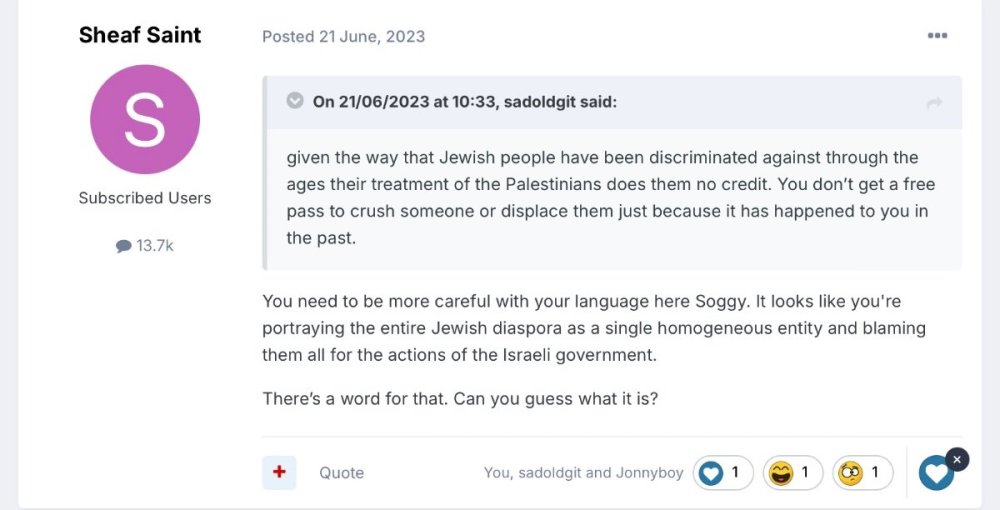
Task: Collapse the sadoldgit quote block
Action: [295, 101]
